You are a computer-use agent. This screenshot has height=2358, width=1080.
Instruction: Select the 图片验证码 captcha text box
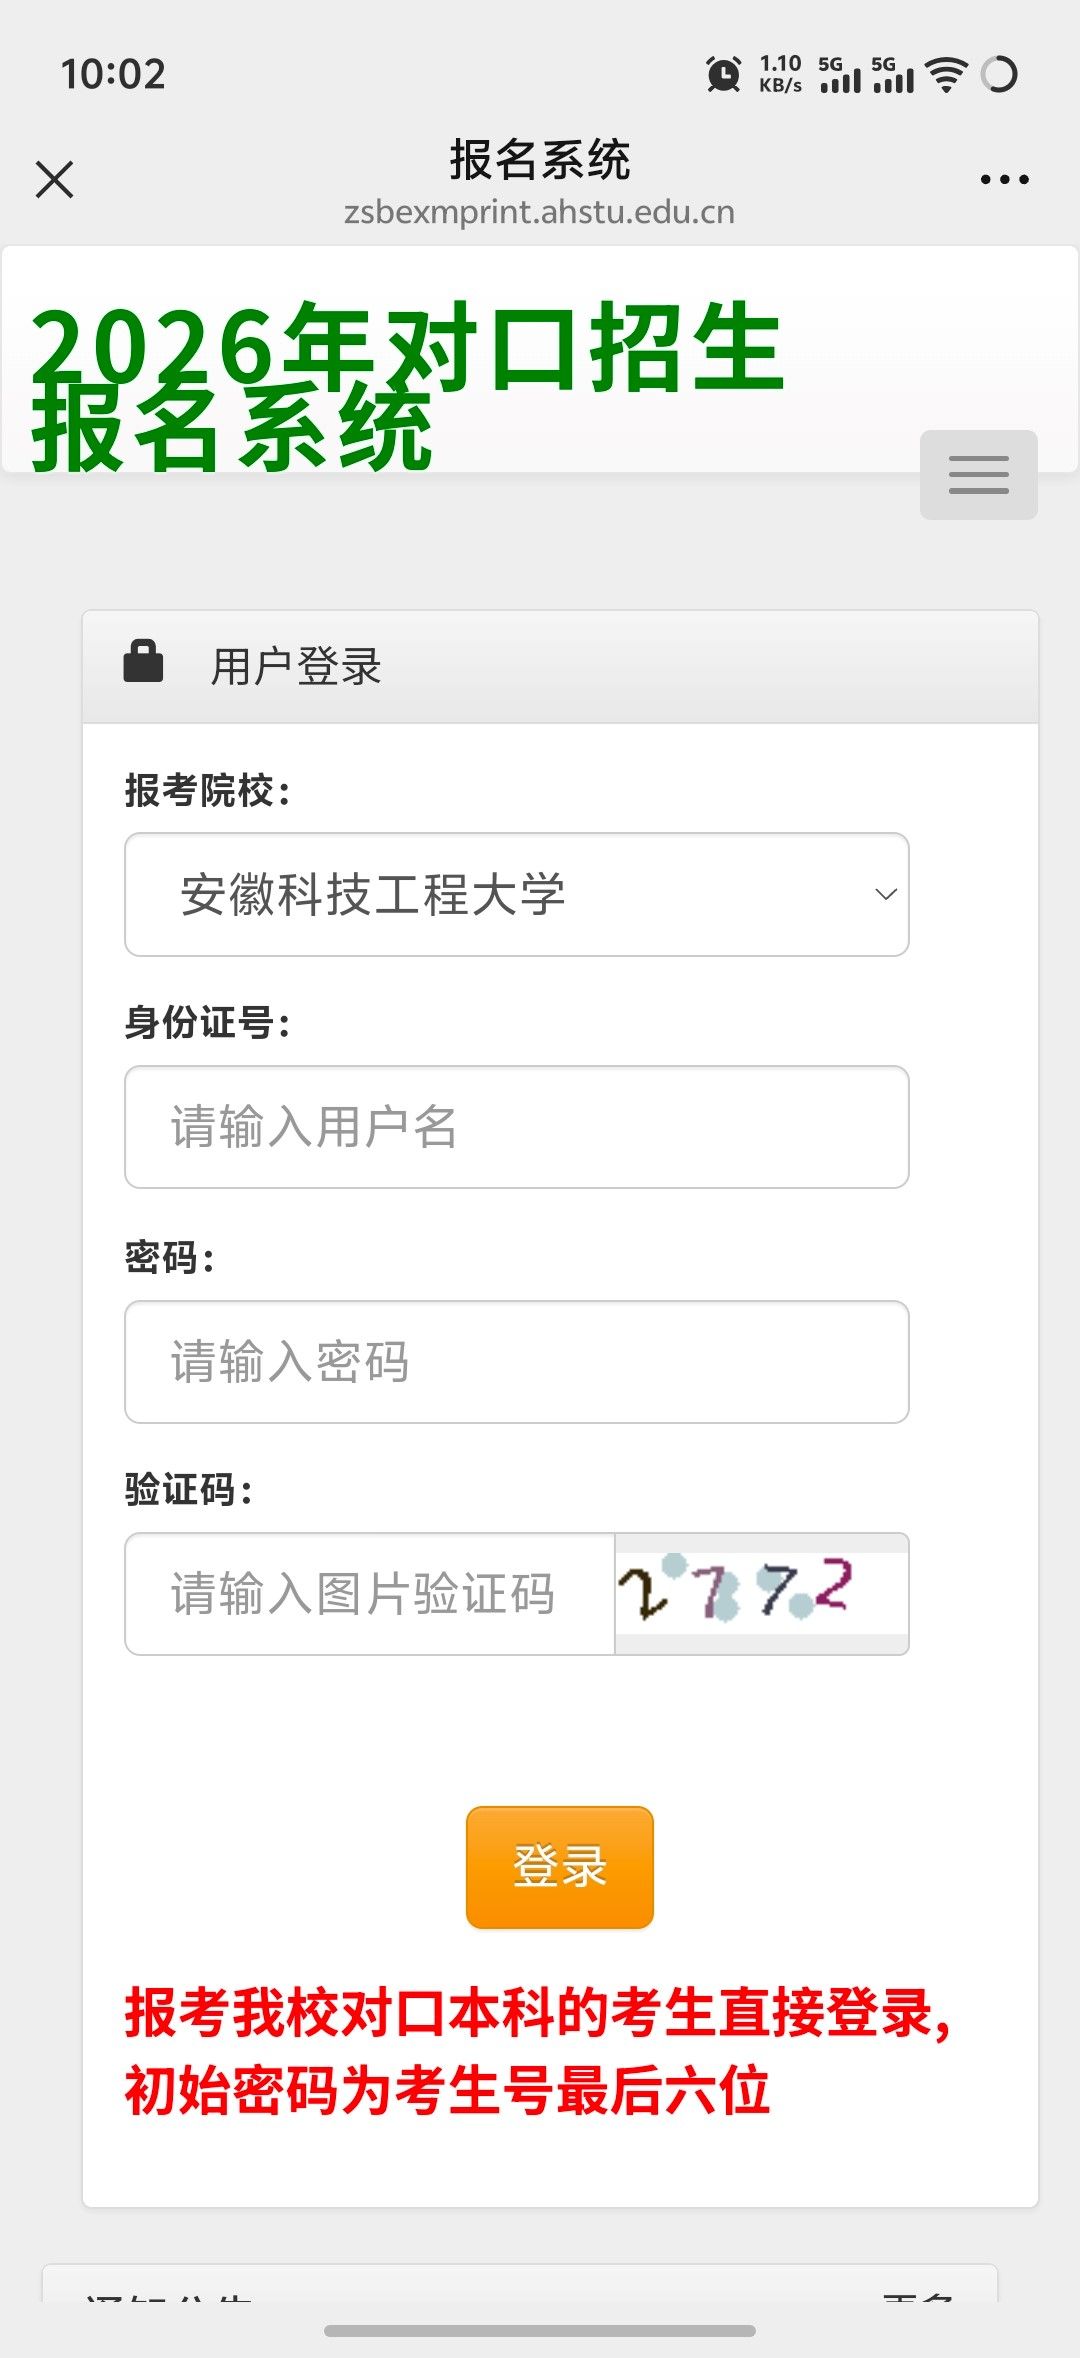370,1593
